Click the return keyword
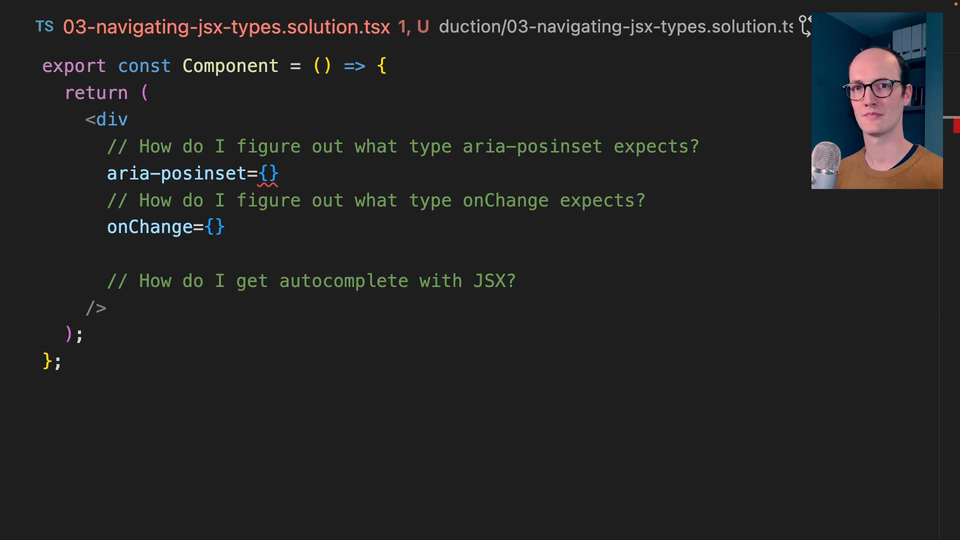 click(x=96, y=93)
